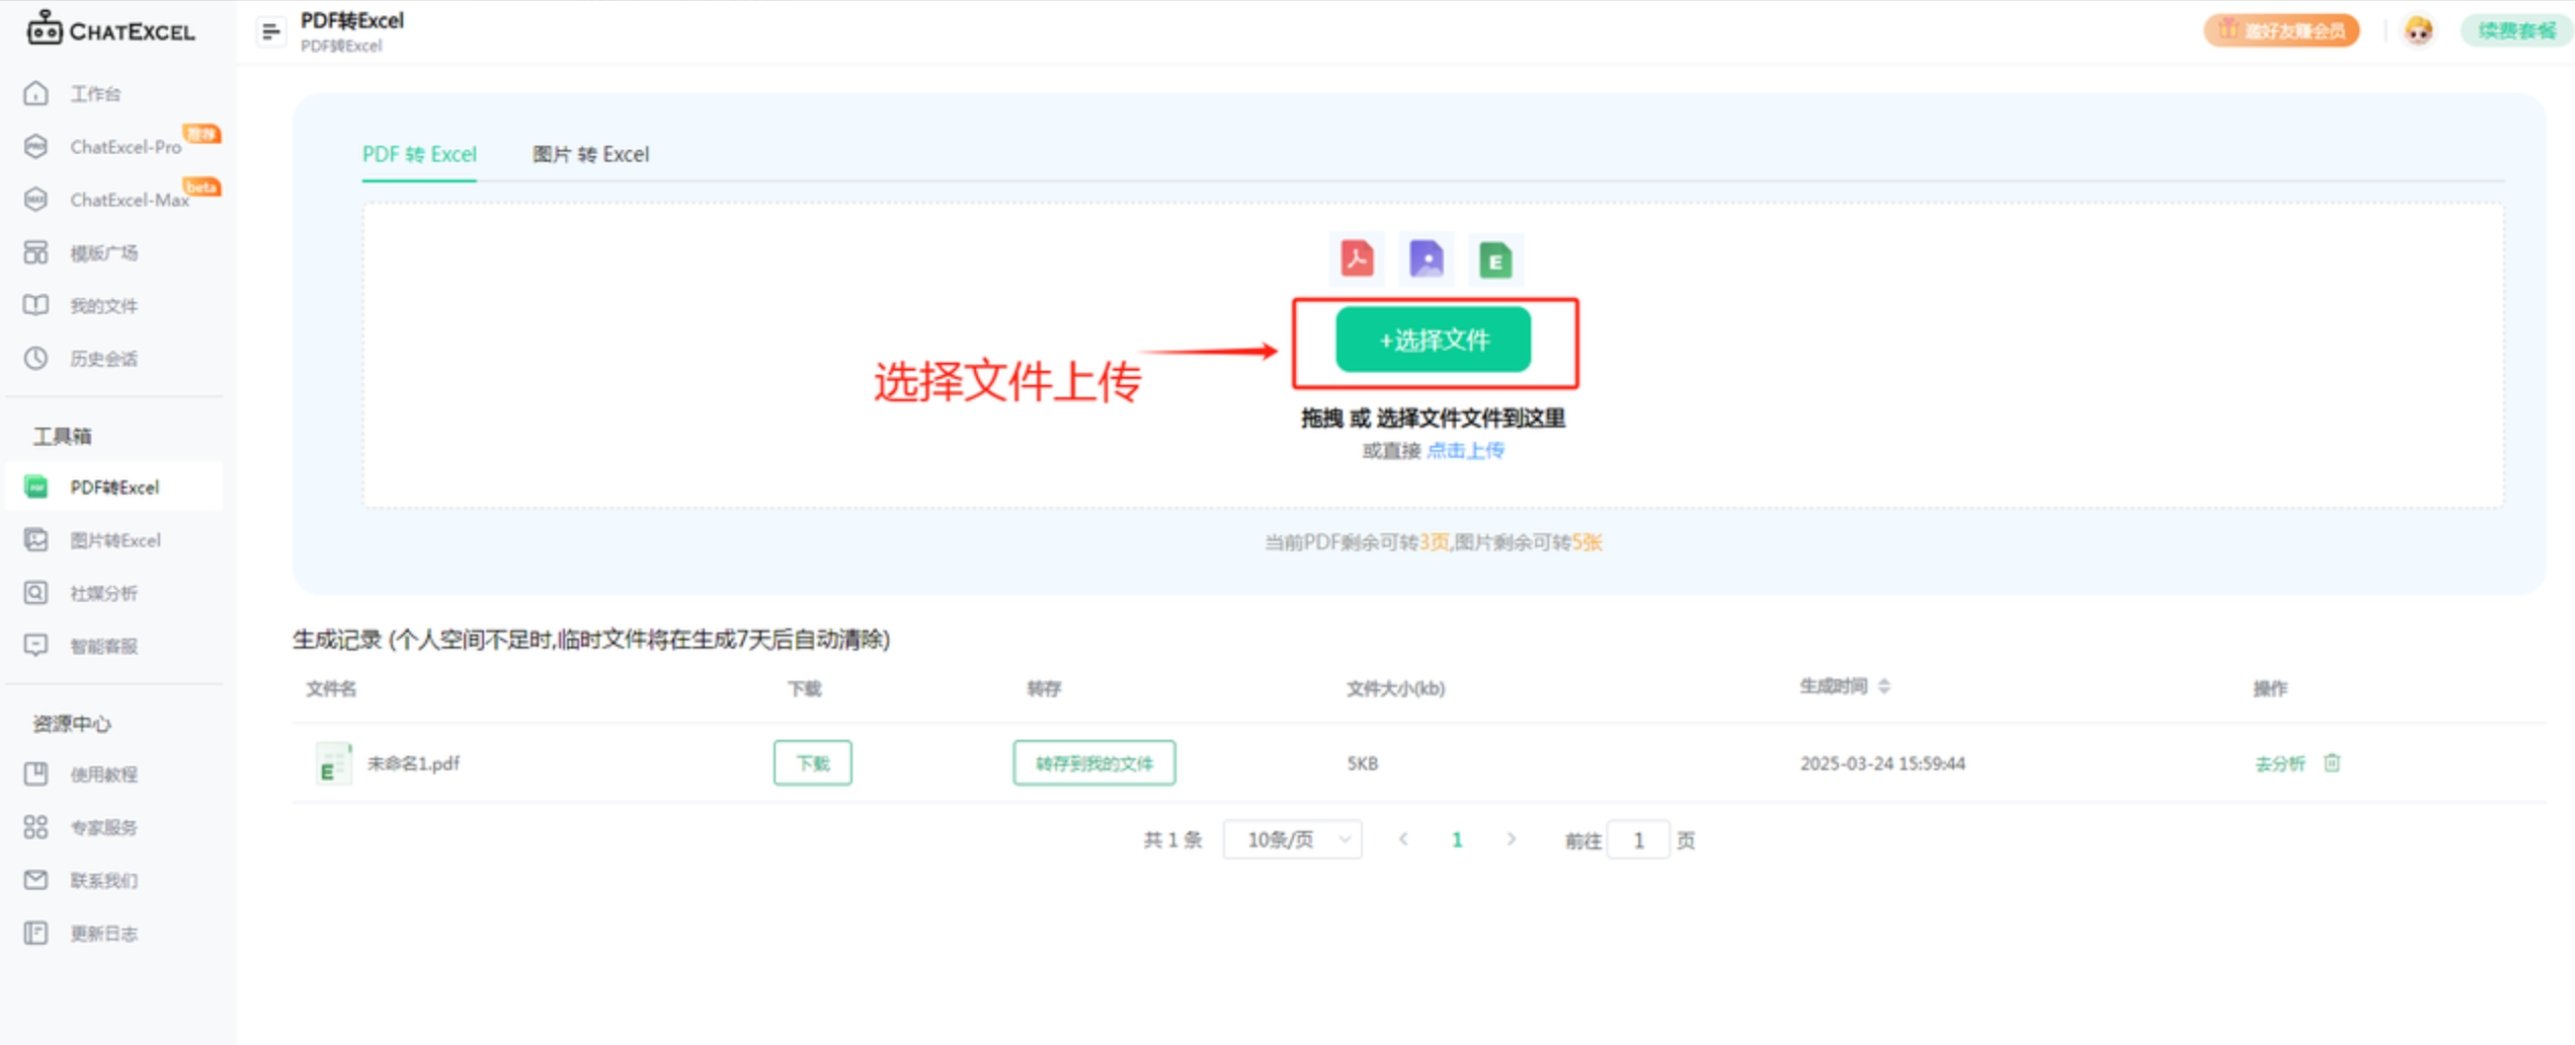Click the 前往 page number input field
This screenshot has height=1045, width=2575.
(x=1638, y=840)
